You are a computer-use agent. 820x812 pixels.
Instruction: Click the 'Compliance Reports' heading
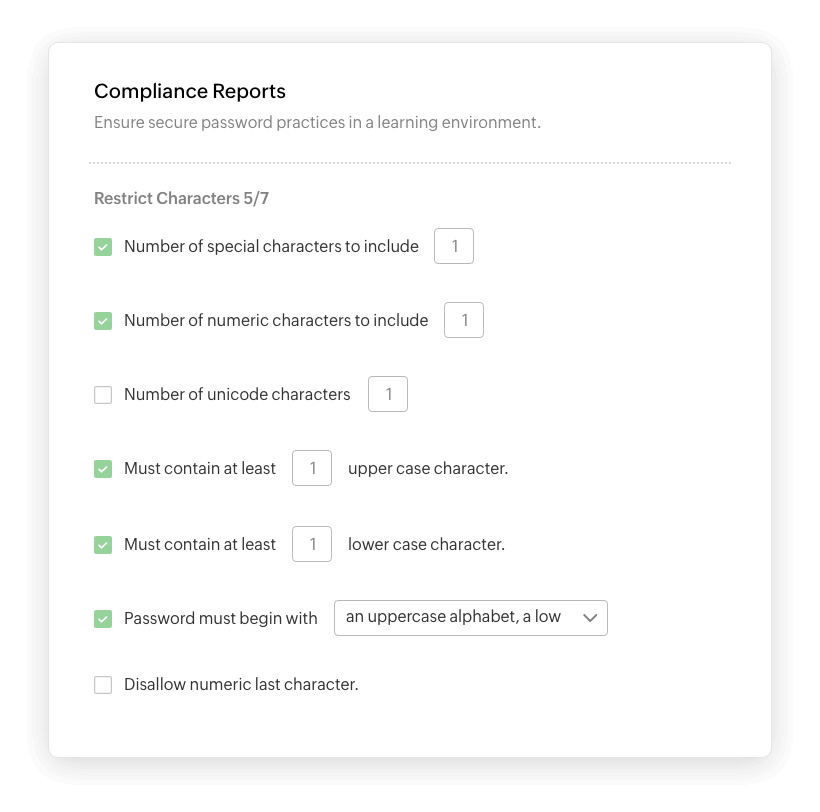coord(189,91)
